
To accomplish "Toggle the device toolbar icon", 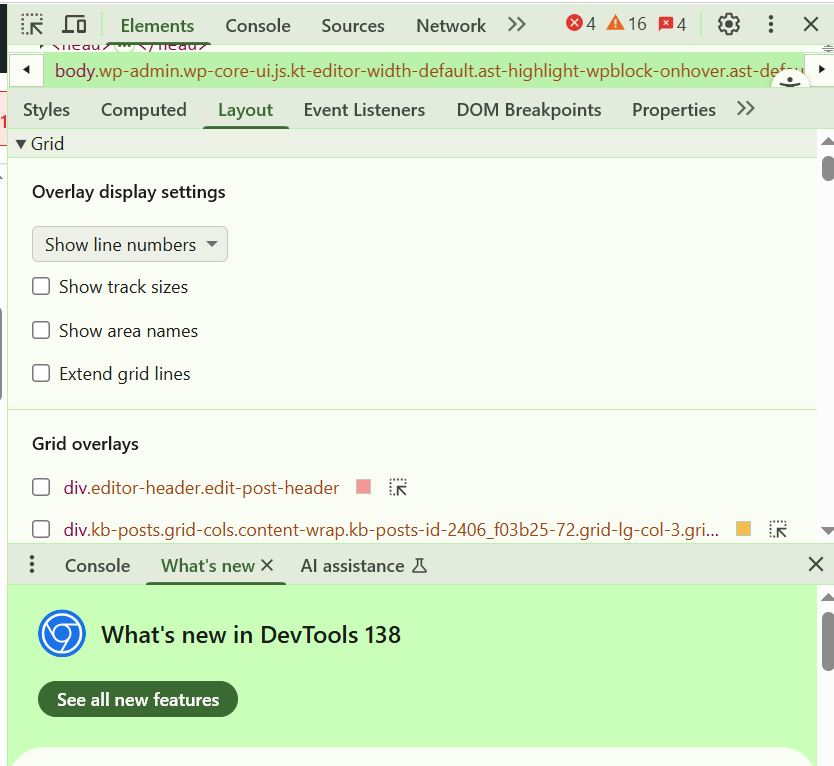I will point(74,24).
